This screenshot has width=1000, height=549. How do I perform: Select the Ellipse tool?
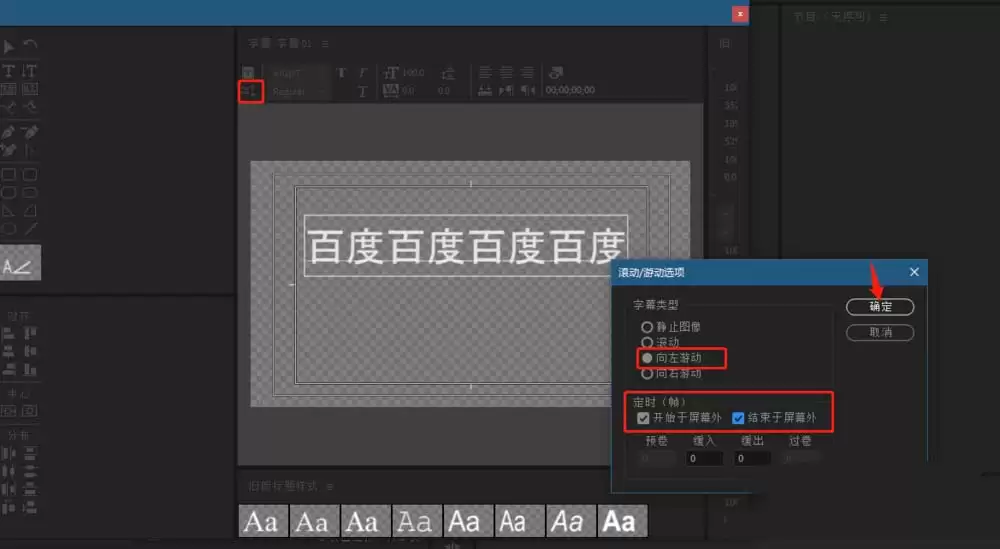coord(9,228)
